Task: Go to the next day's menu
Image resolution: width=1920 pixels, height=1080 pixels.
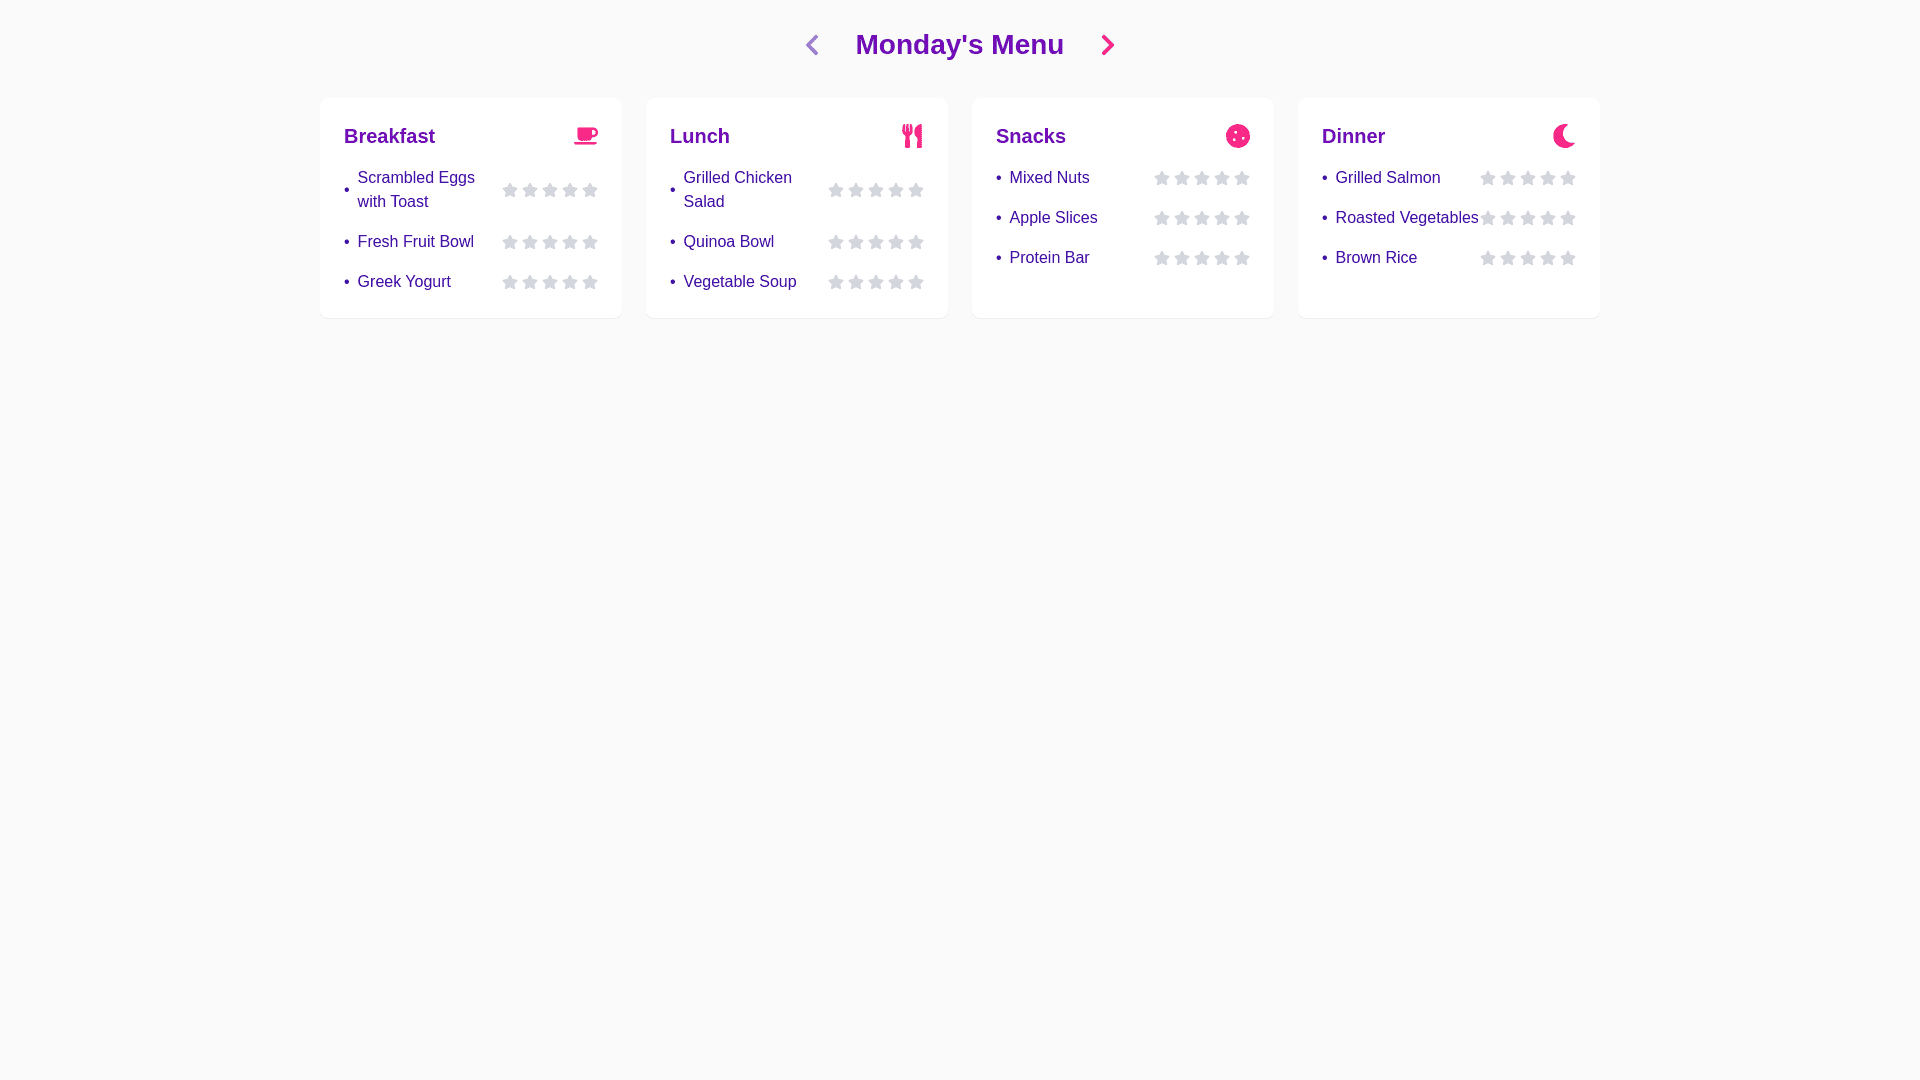Action: click(1107, 45)
